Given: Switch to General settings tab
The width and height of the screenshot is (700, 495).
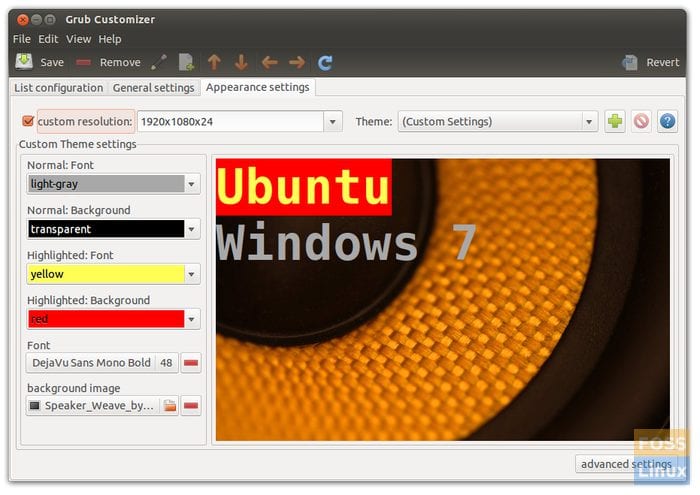Looking at the screenshot, I should point(154,87).
